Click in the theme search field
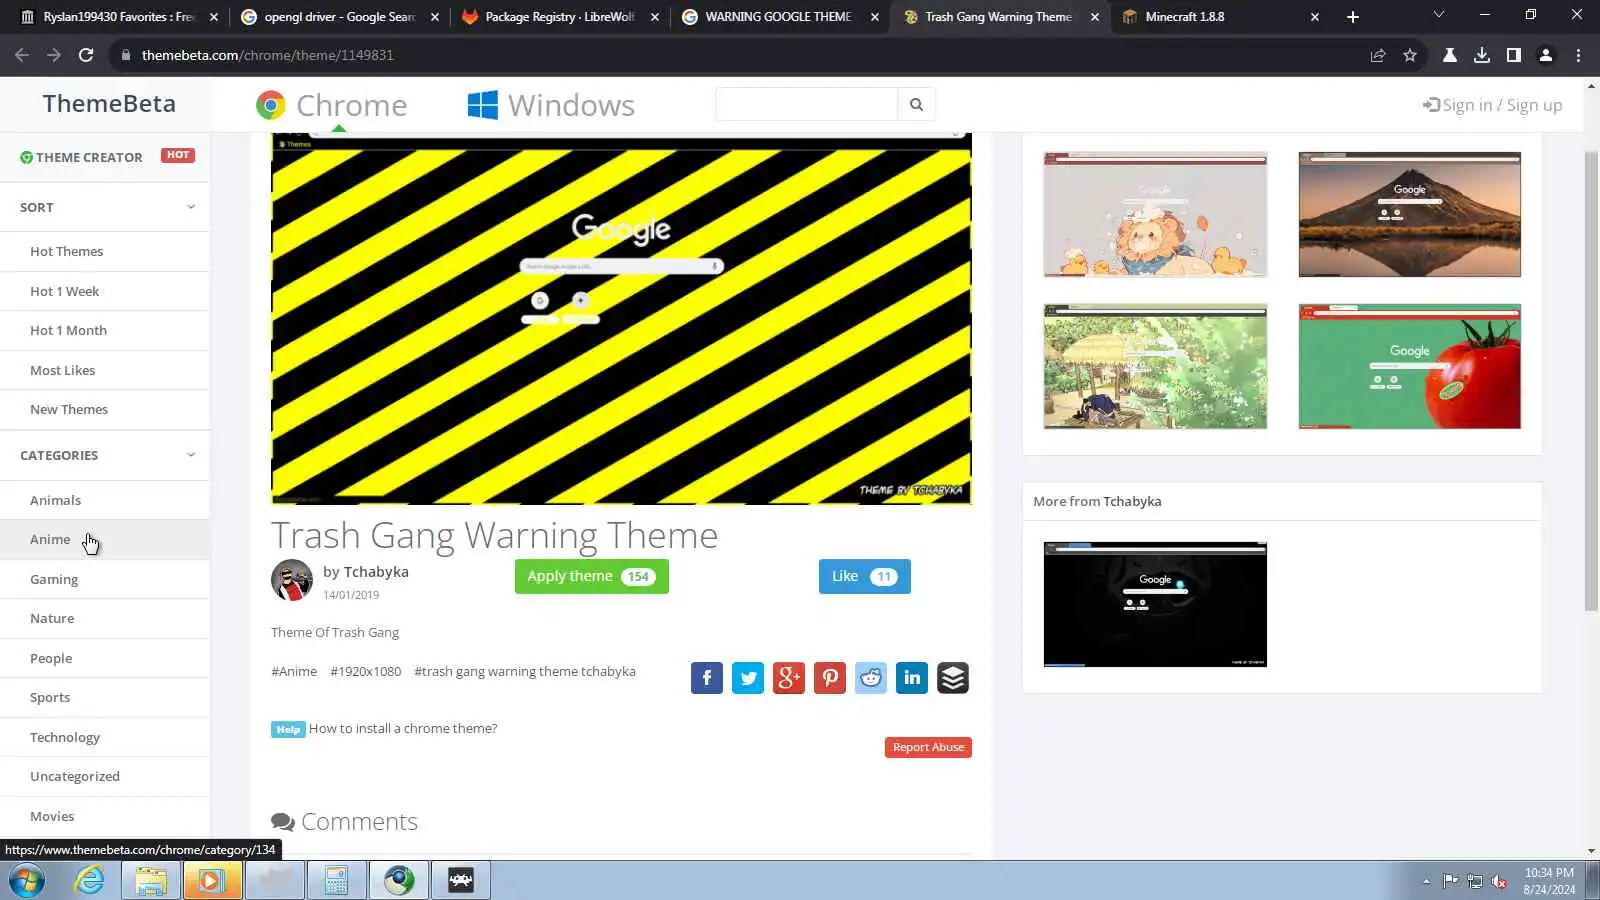Viewport: 1600px width, 900px height. [806, 104]
